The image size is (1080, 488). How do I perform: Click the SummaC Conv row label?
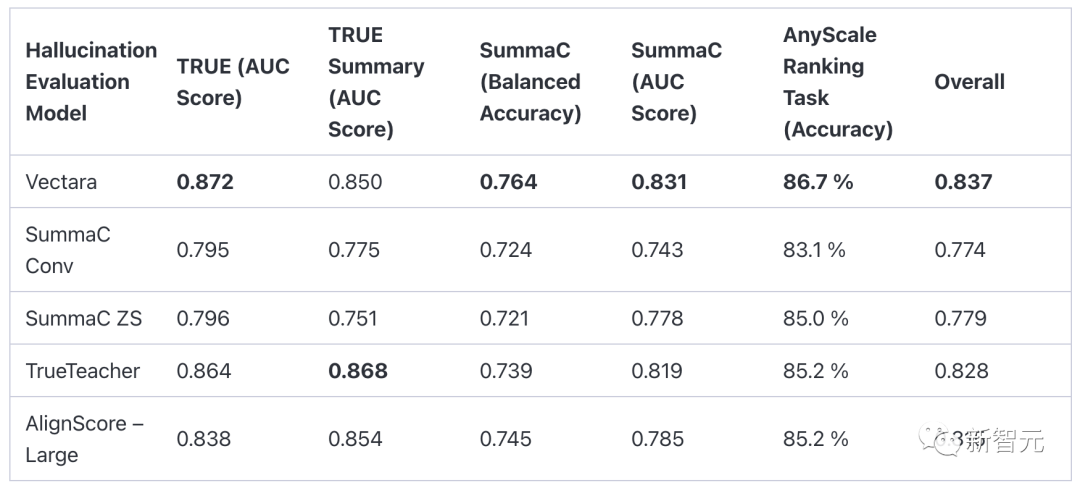click(x=68, y=249)
